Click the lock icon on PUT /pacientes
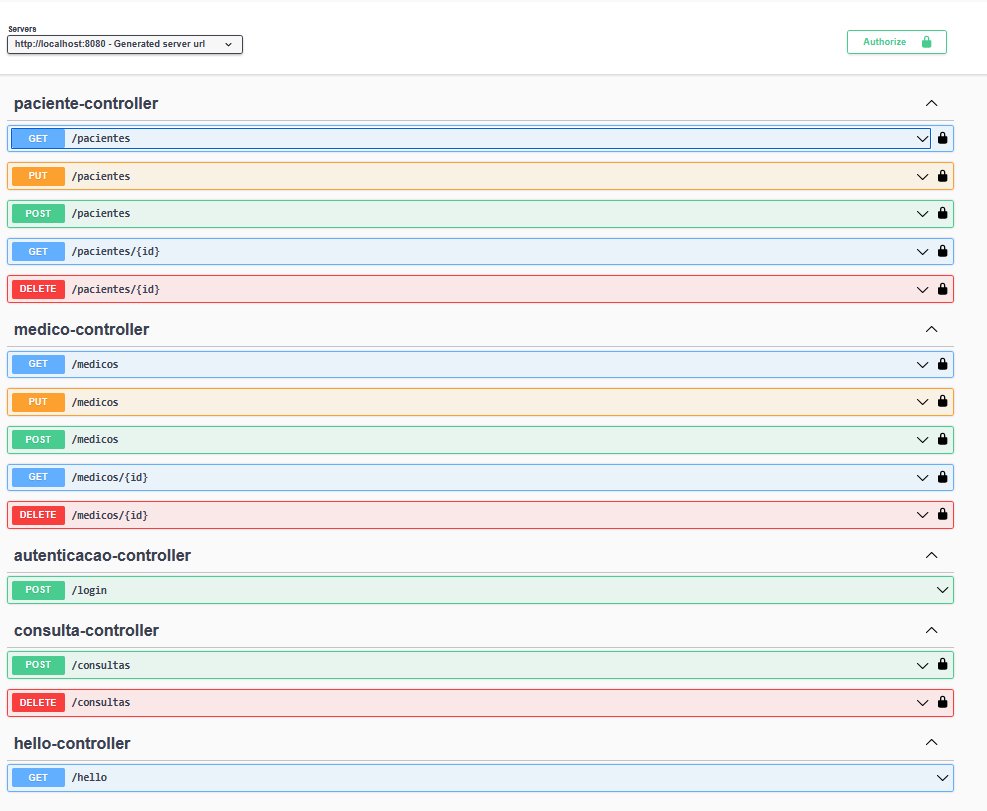 click(942, 176)
